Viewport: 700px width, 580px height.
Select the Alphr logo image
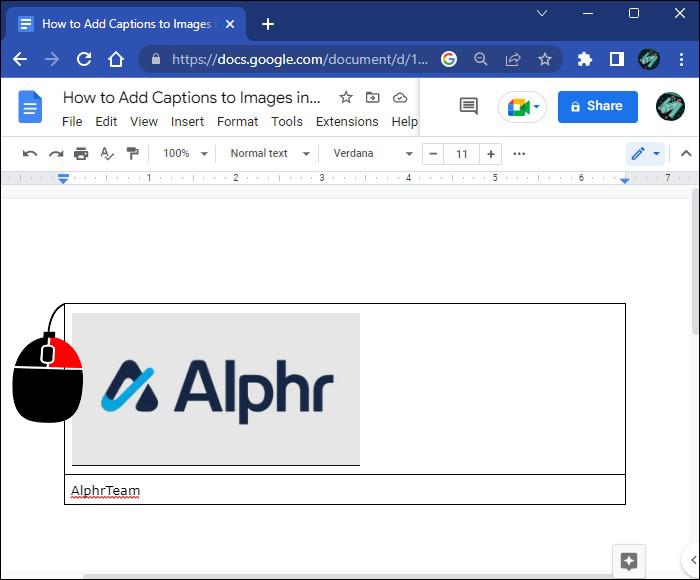tap(216, 389)
